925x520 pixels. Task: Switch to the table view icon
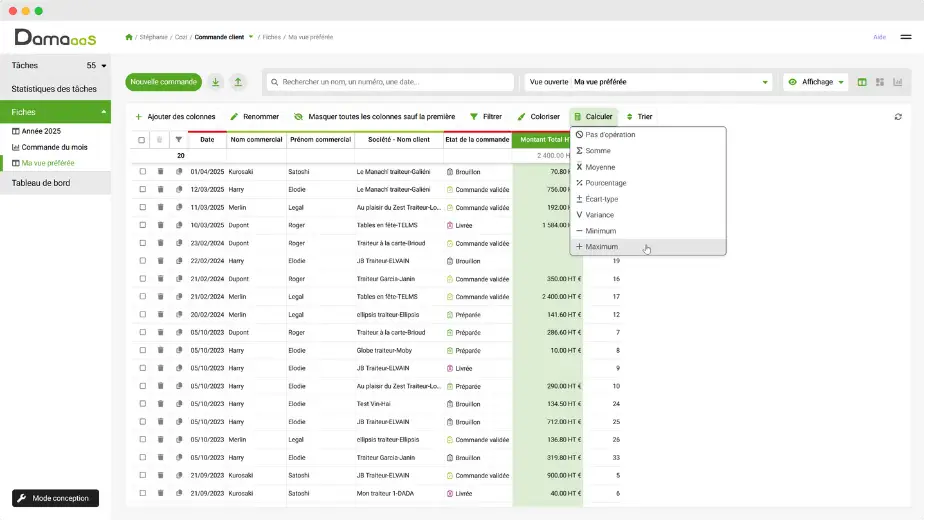862,82
